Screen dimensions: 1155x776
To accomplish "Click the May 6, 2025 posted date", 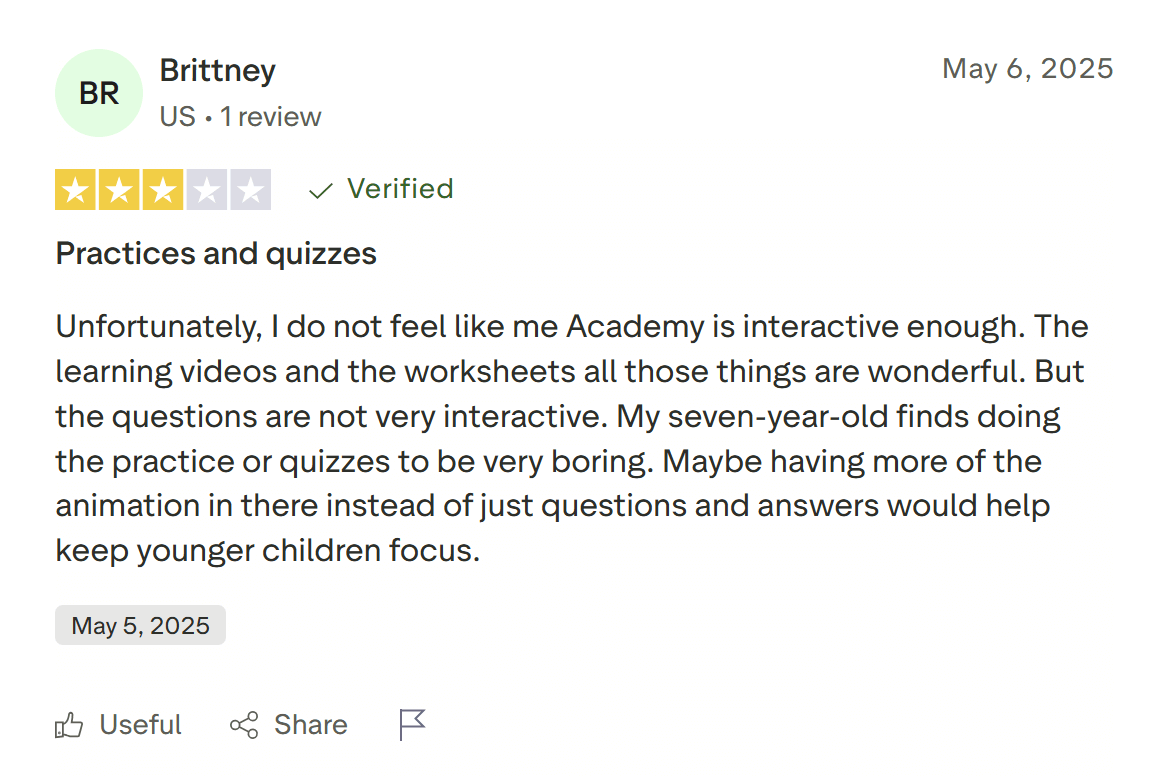I will coord(1027,70).
